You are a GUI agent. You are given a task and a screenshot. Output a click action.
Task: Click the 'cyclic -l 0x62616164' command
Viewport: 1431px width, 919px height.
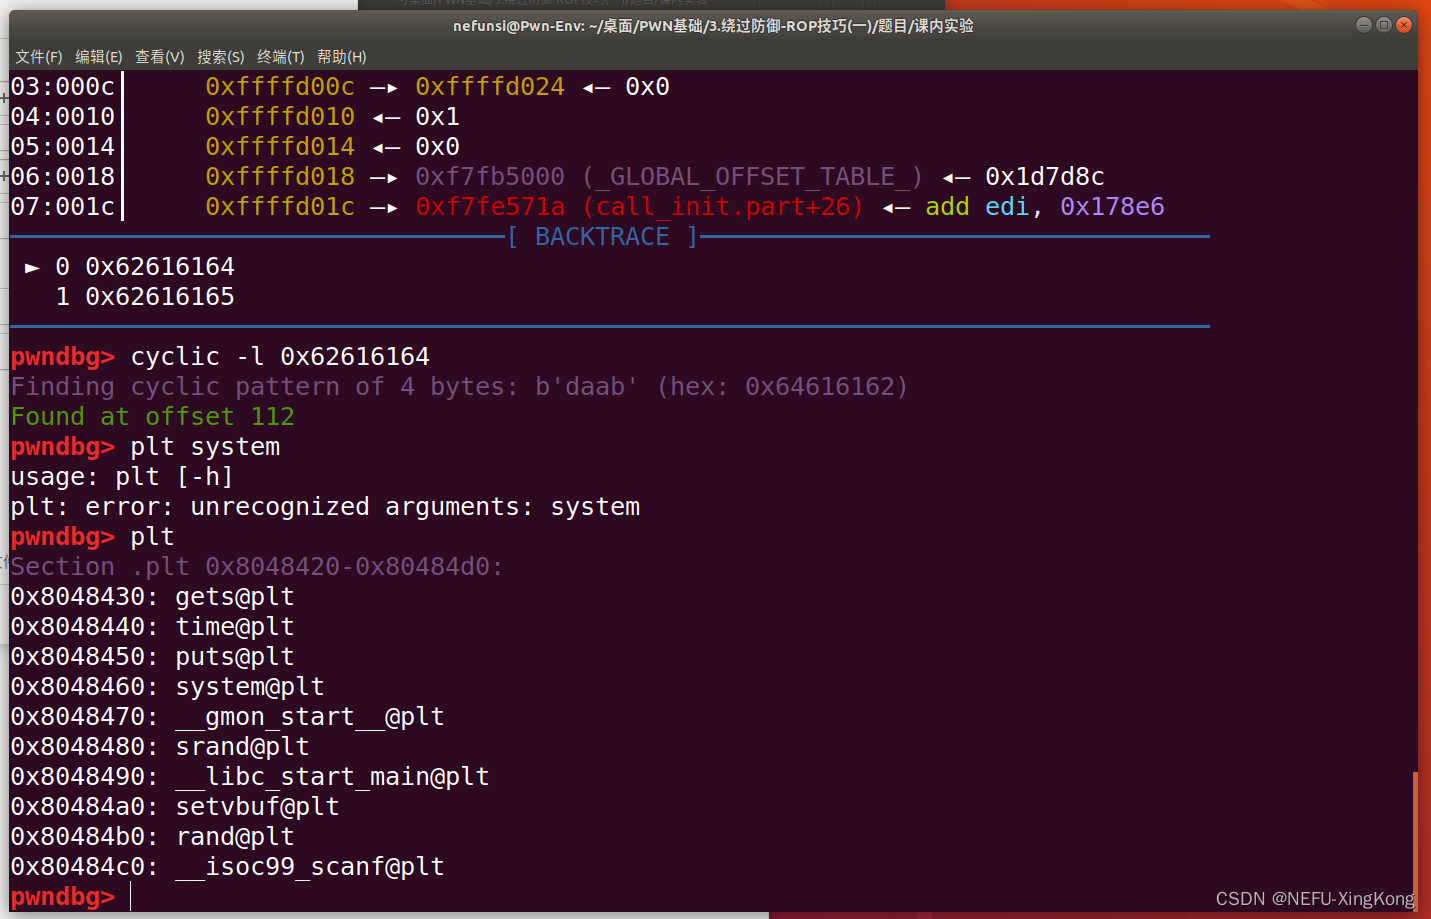pos(280,357)
